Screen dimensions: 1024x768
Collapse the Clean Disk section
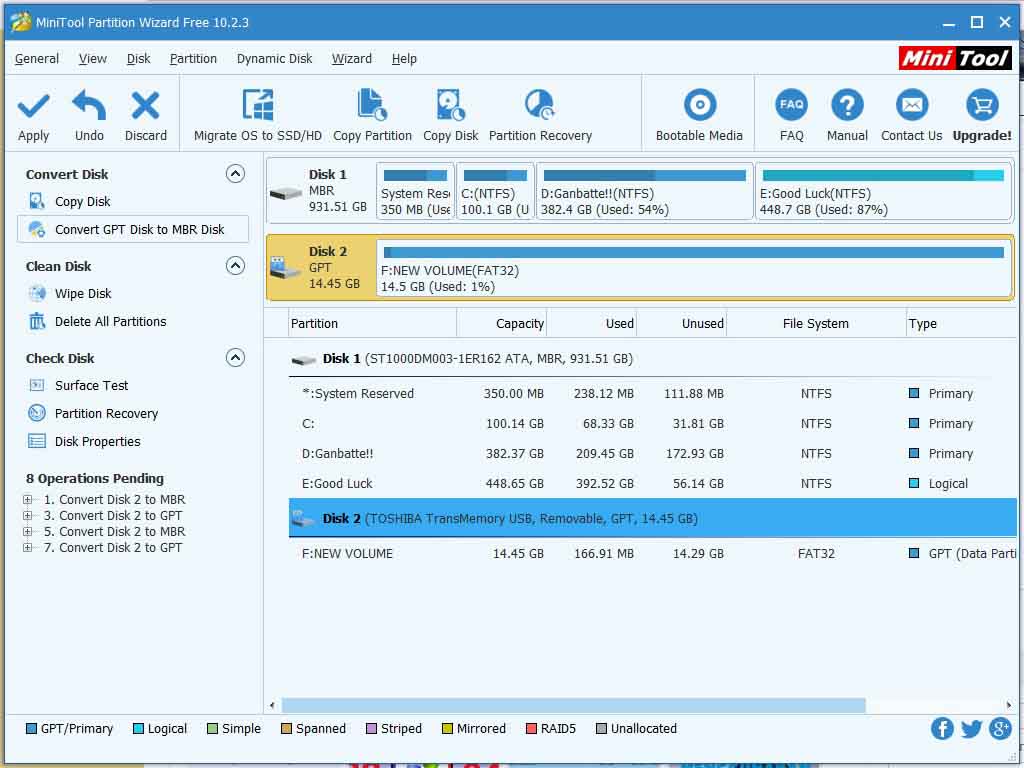point(235,266)
